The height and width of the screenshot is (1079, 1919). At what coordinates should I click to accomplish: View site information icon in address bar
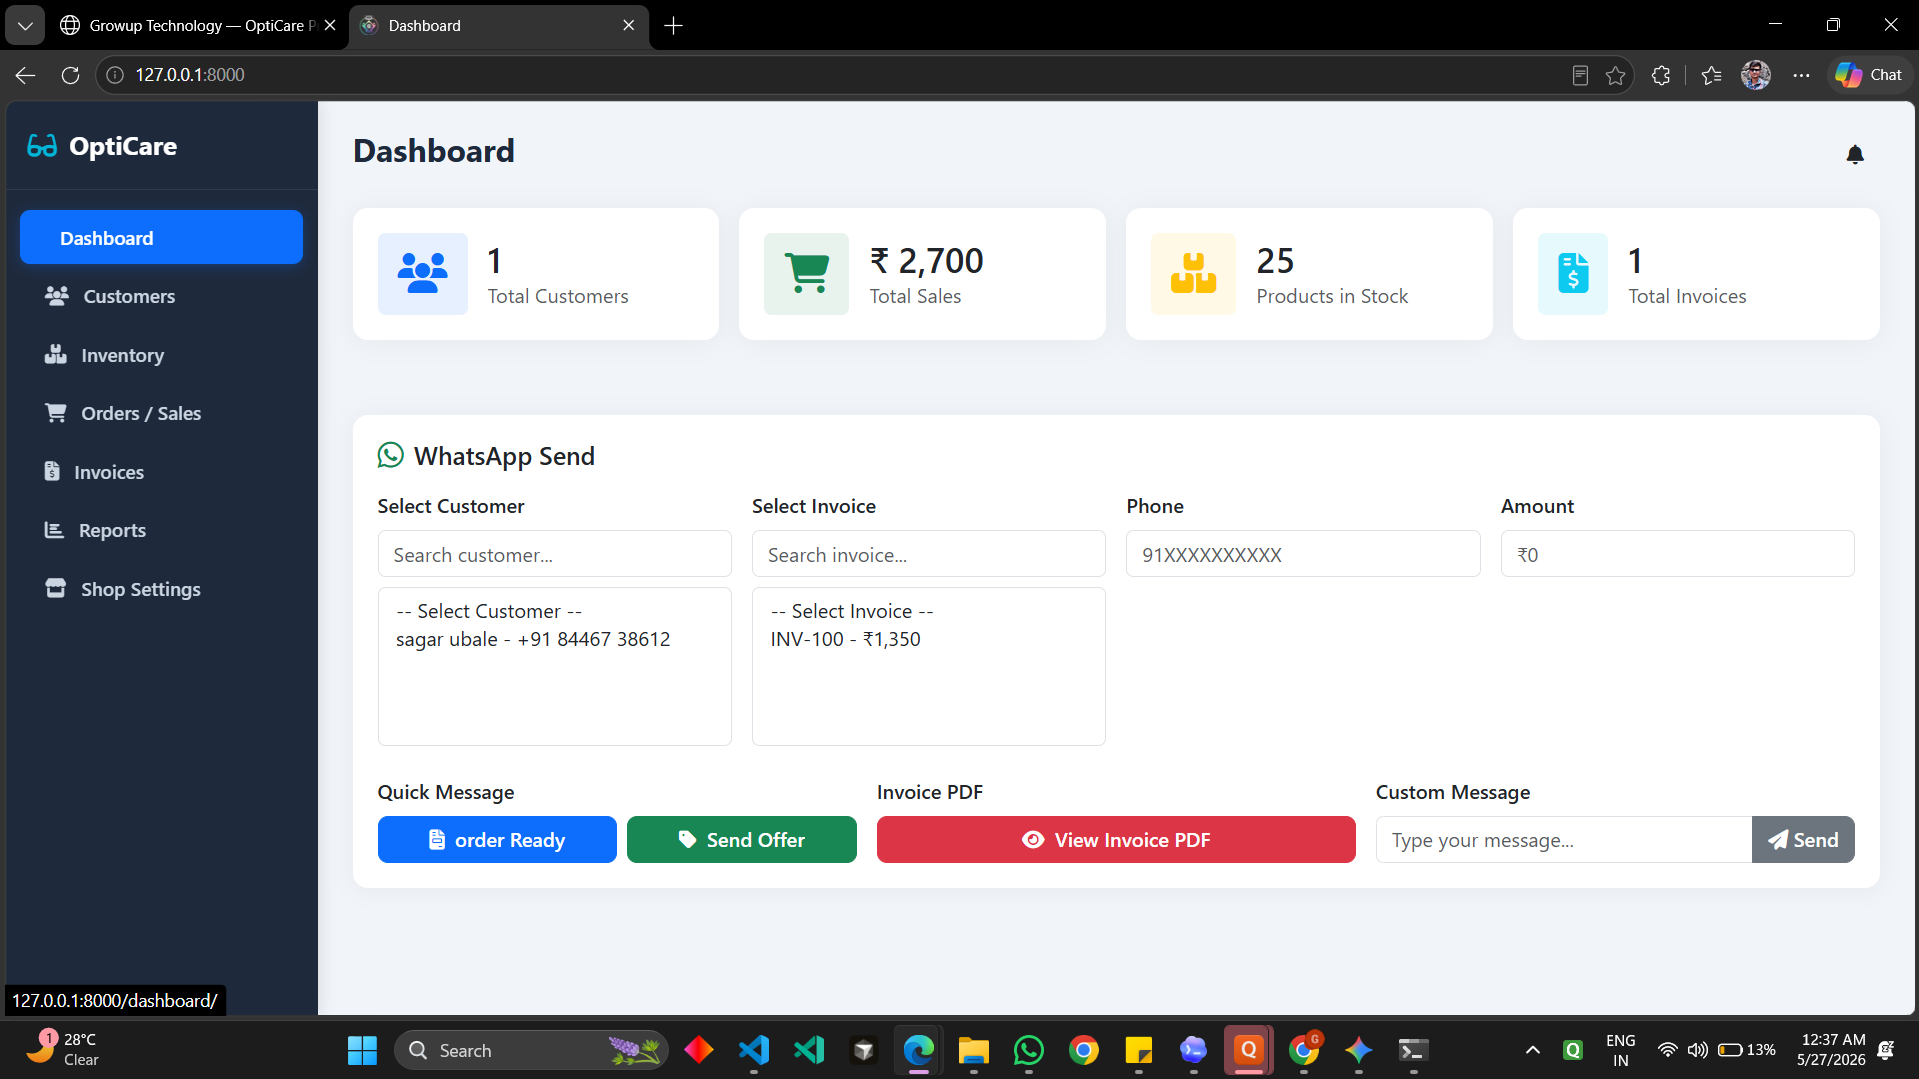point(115,75)
